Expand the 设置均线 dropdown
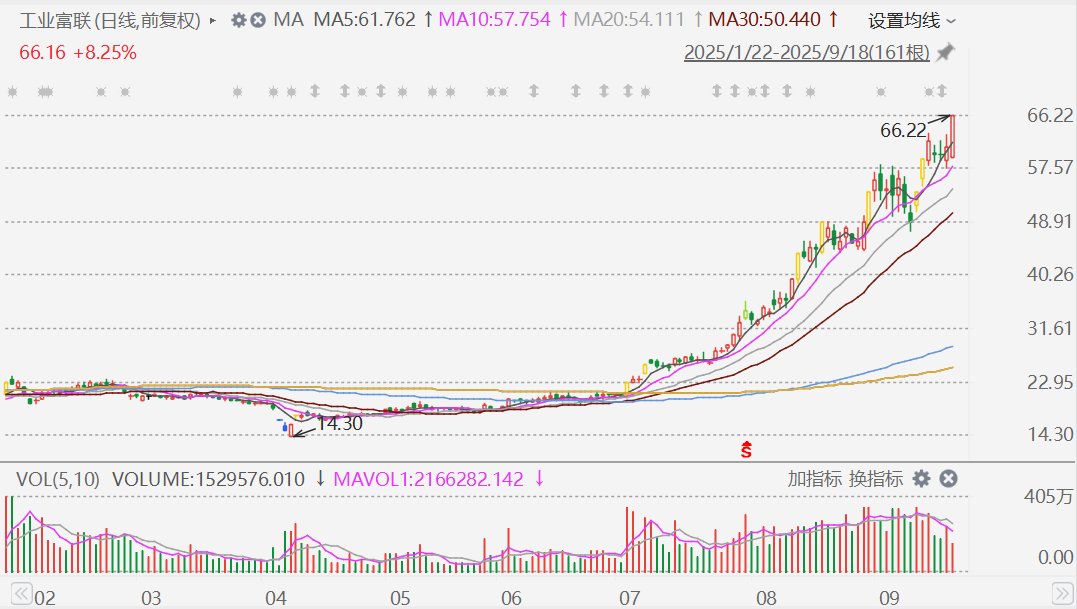This screenshot has width=1077, height=609. pyautogui.click(x=911, y=21)
